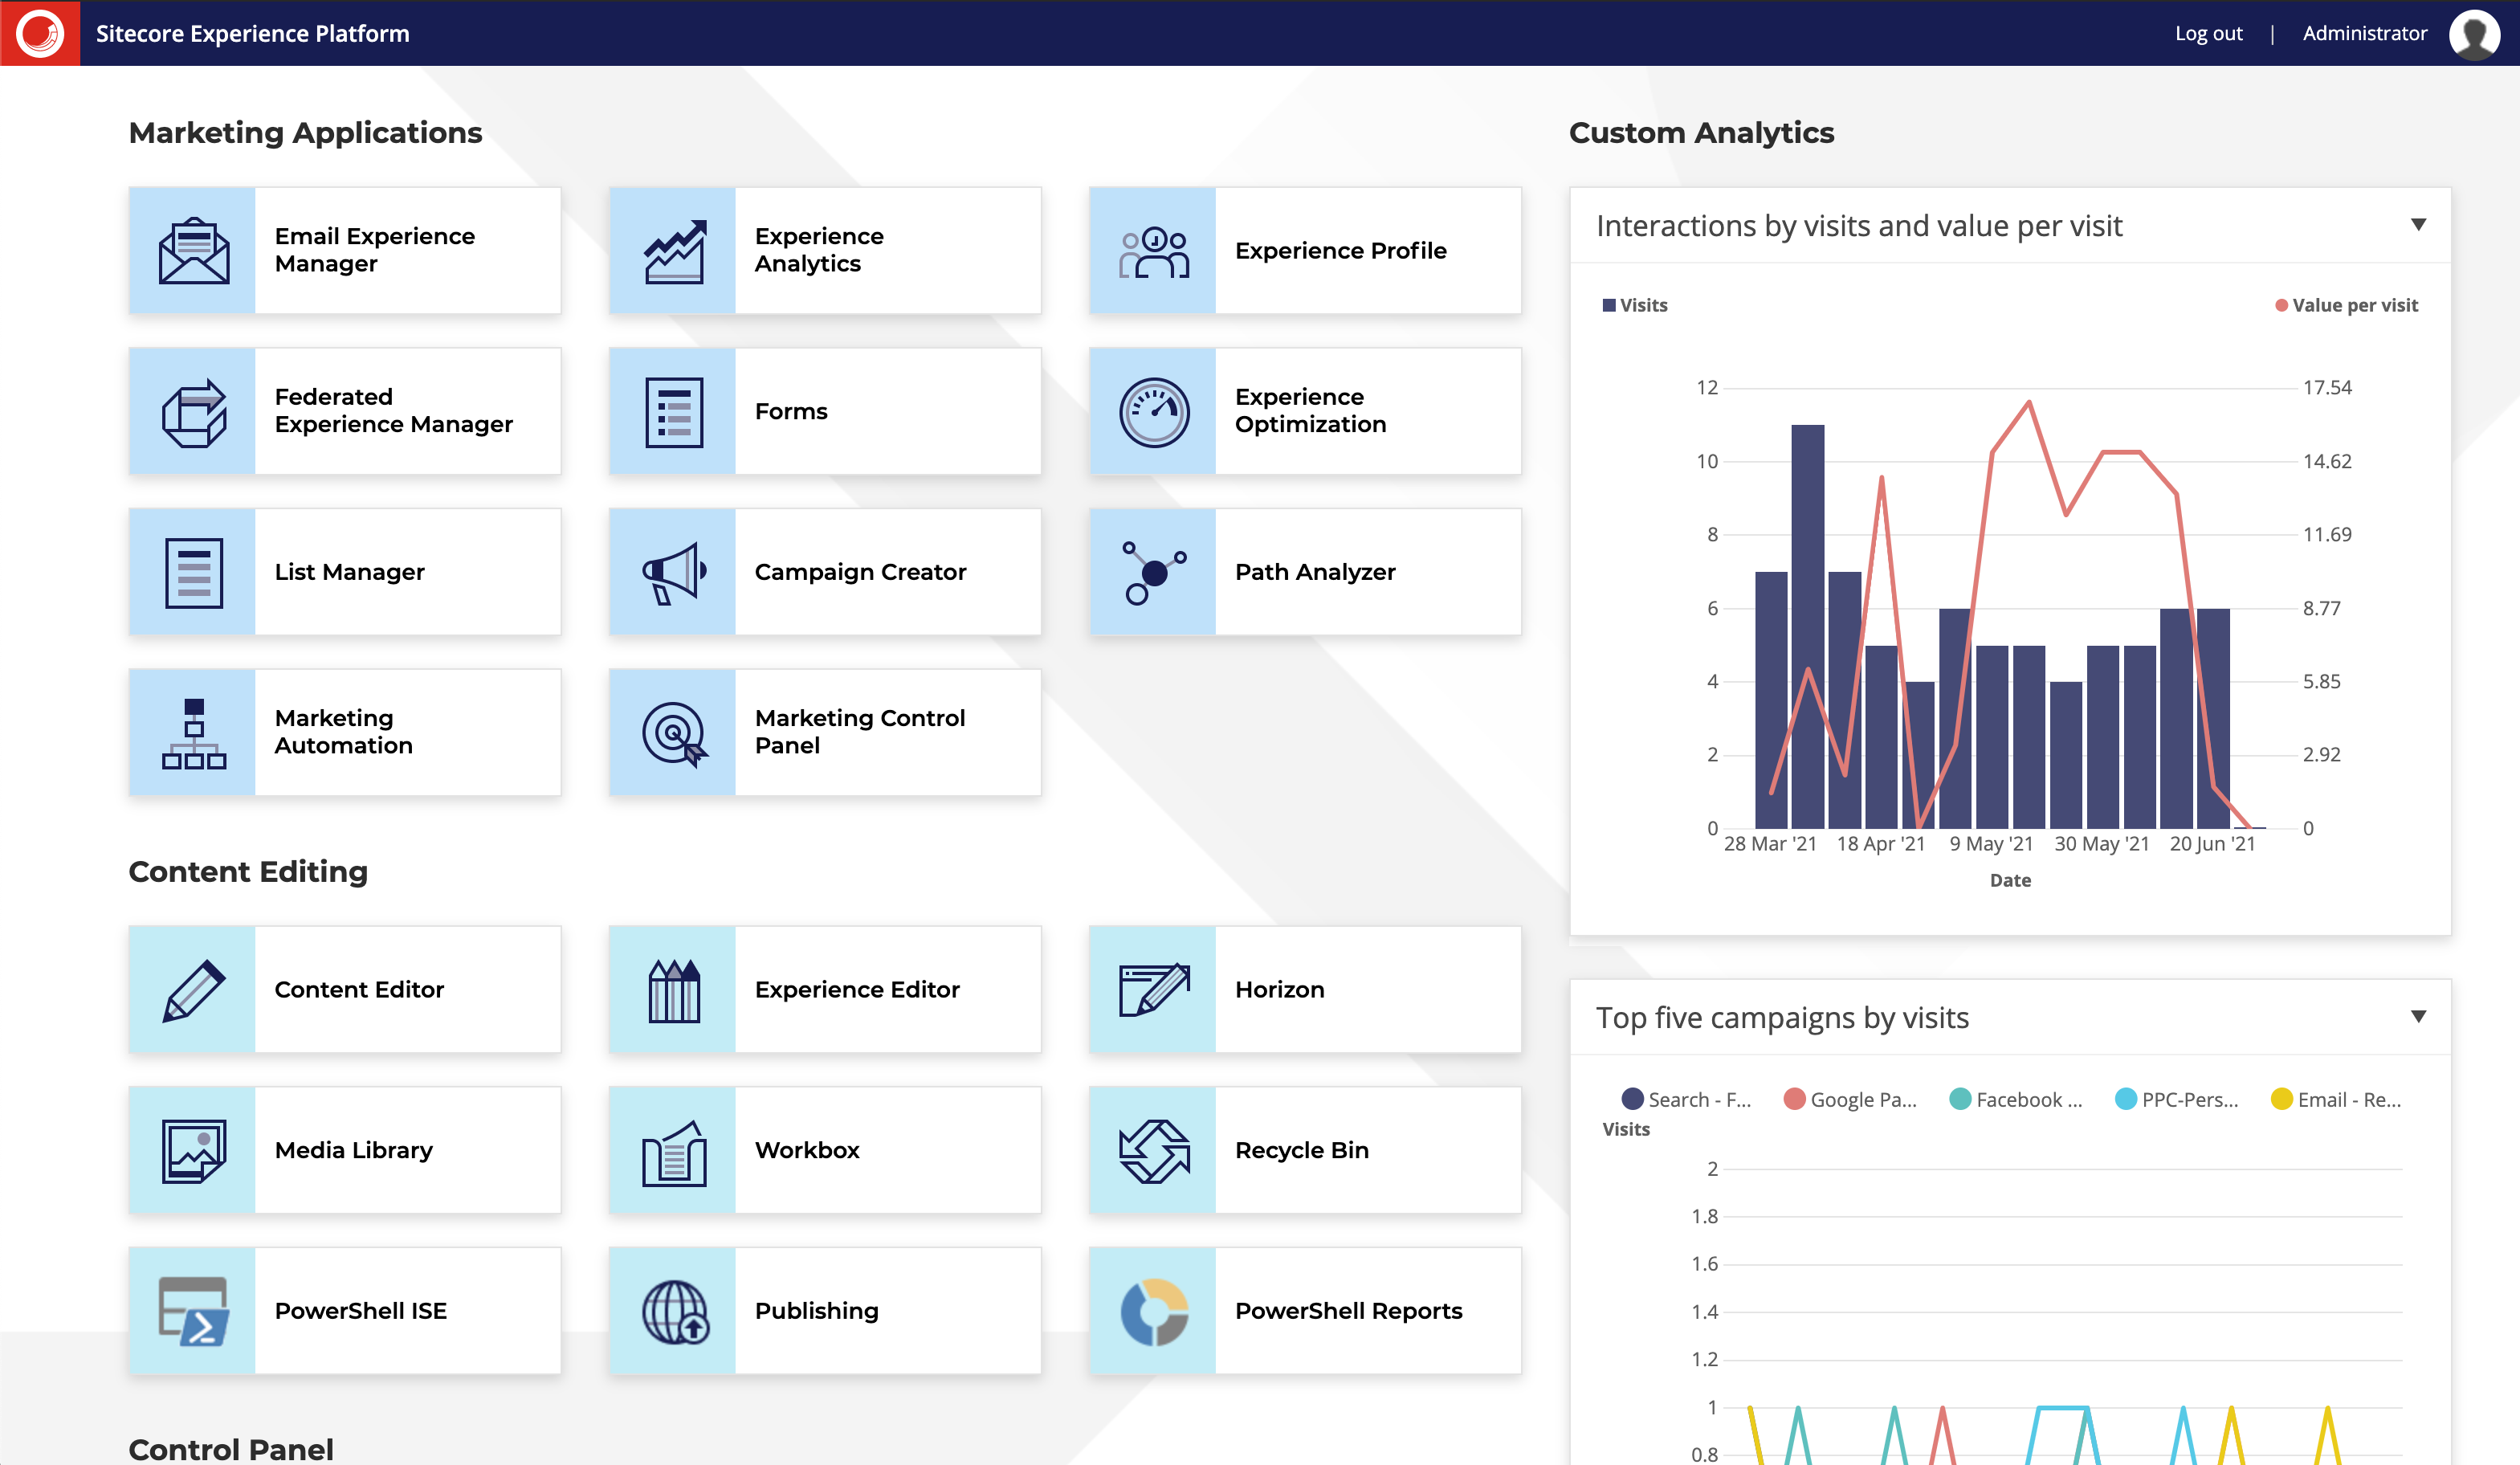
Task: Click the Log out link
Action: pyautogui.click(x=2208, y=33)
